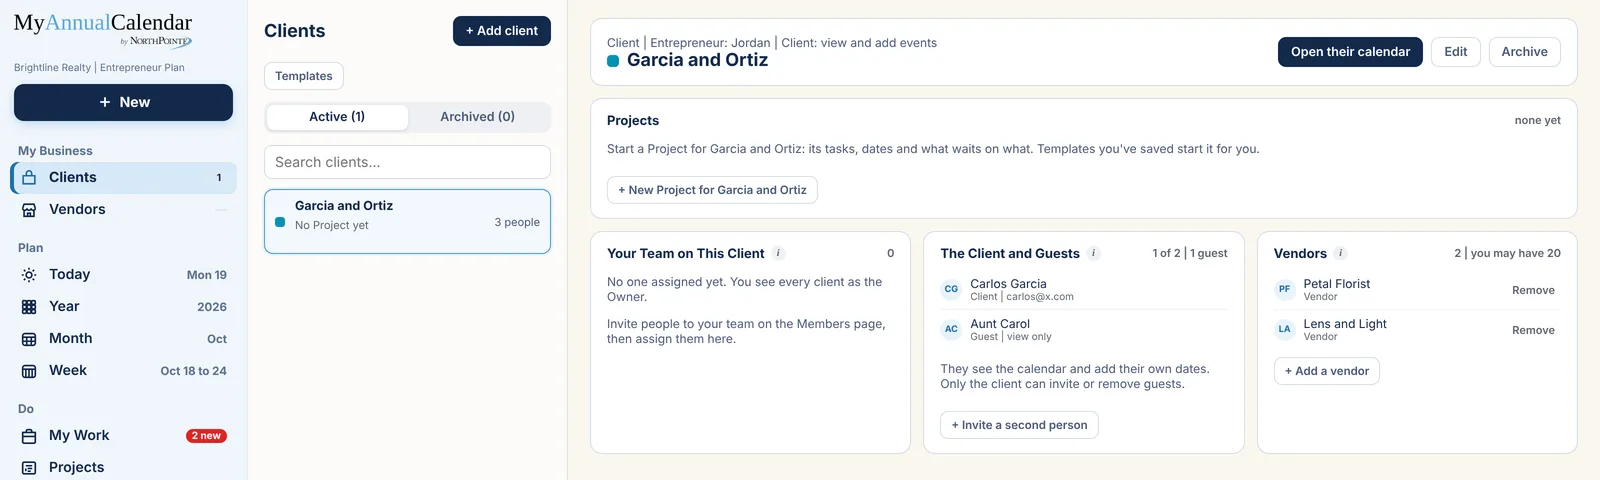Click Add a vendor button
Viewport: 1600px width, 480px height.
coord(1327,371)
